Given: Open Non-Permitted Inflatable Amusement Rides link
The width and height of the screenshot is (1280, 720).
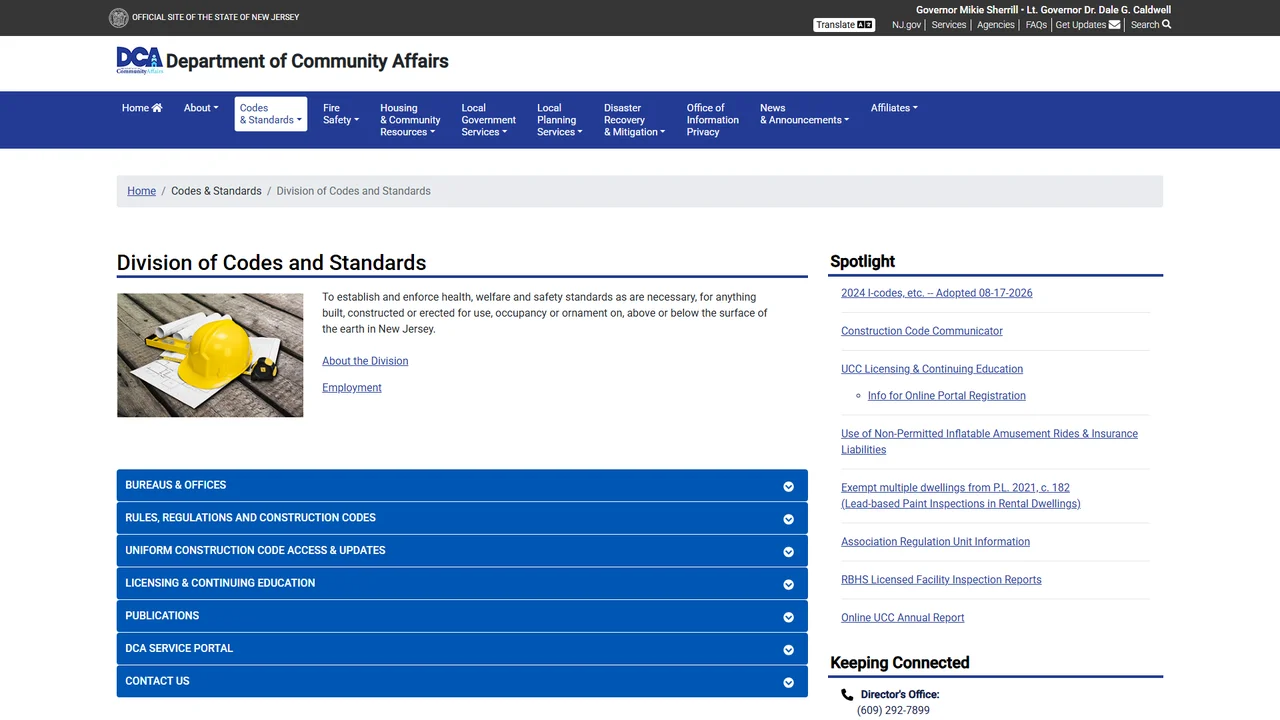Looking at the screenshot, I should pyautogui.click(x=990, y=442).
